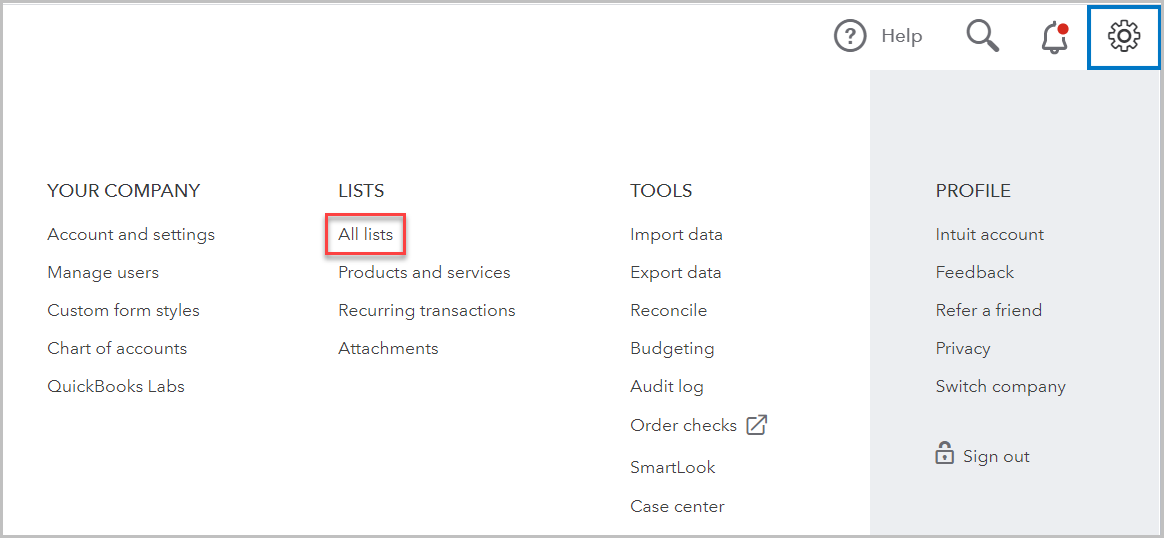
Task: Click the Help text label
Action: [x=902, y=36]
